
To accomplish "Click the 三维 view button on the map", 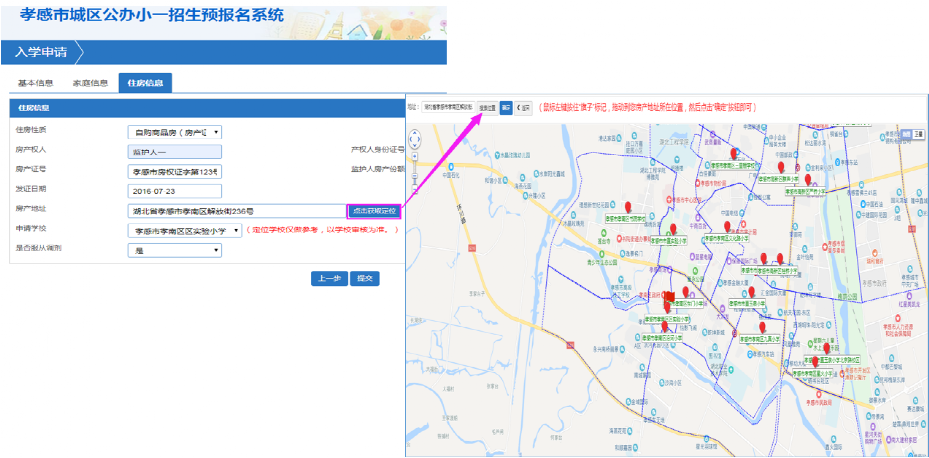I will (917, 132).
